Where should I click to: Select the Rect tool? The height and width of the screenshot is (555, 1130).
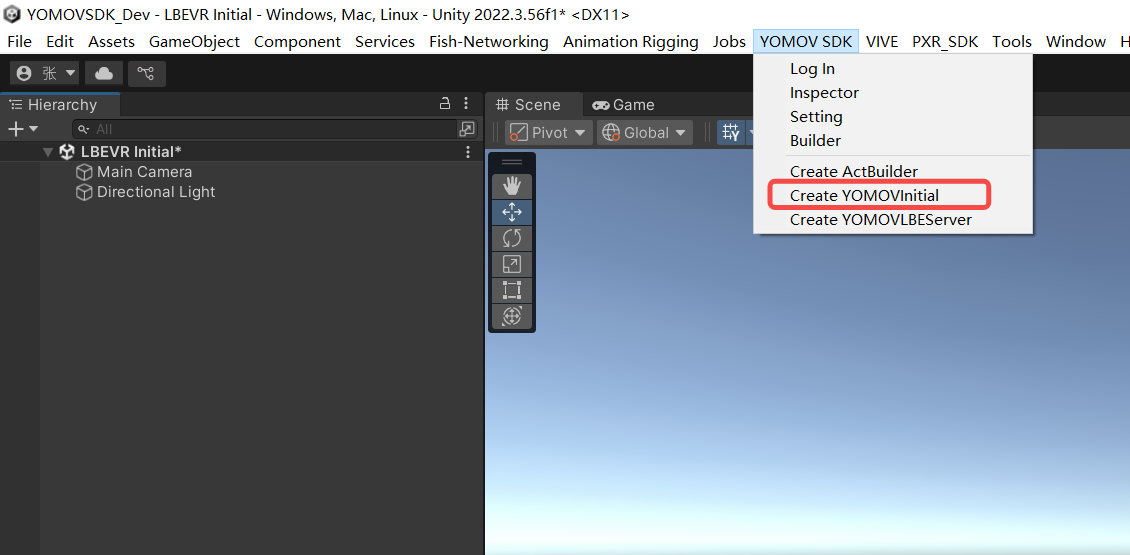(512, 290)
